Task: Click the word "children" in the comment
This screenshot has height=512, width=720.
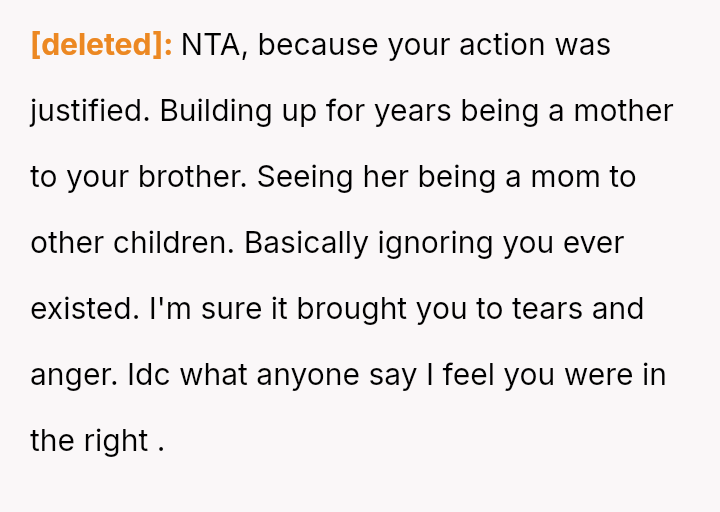Action: (181, 243)
